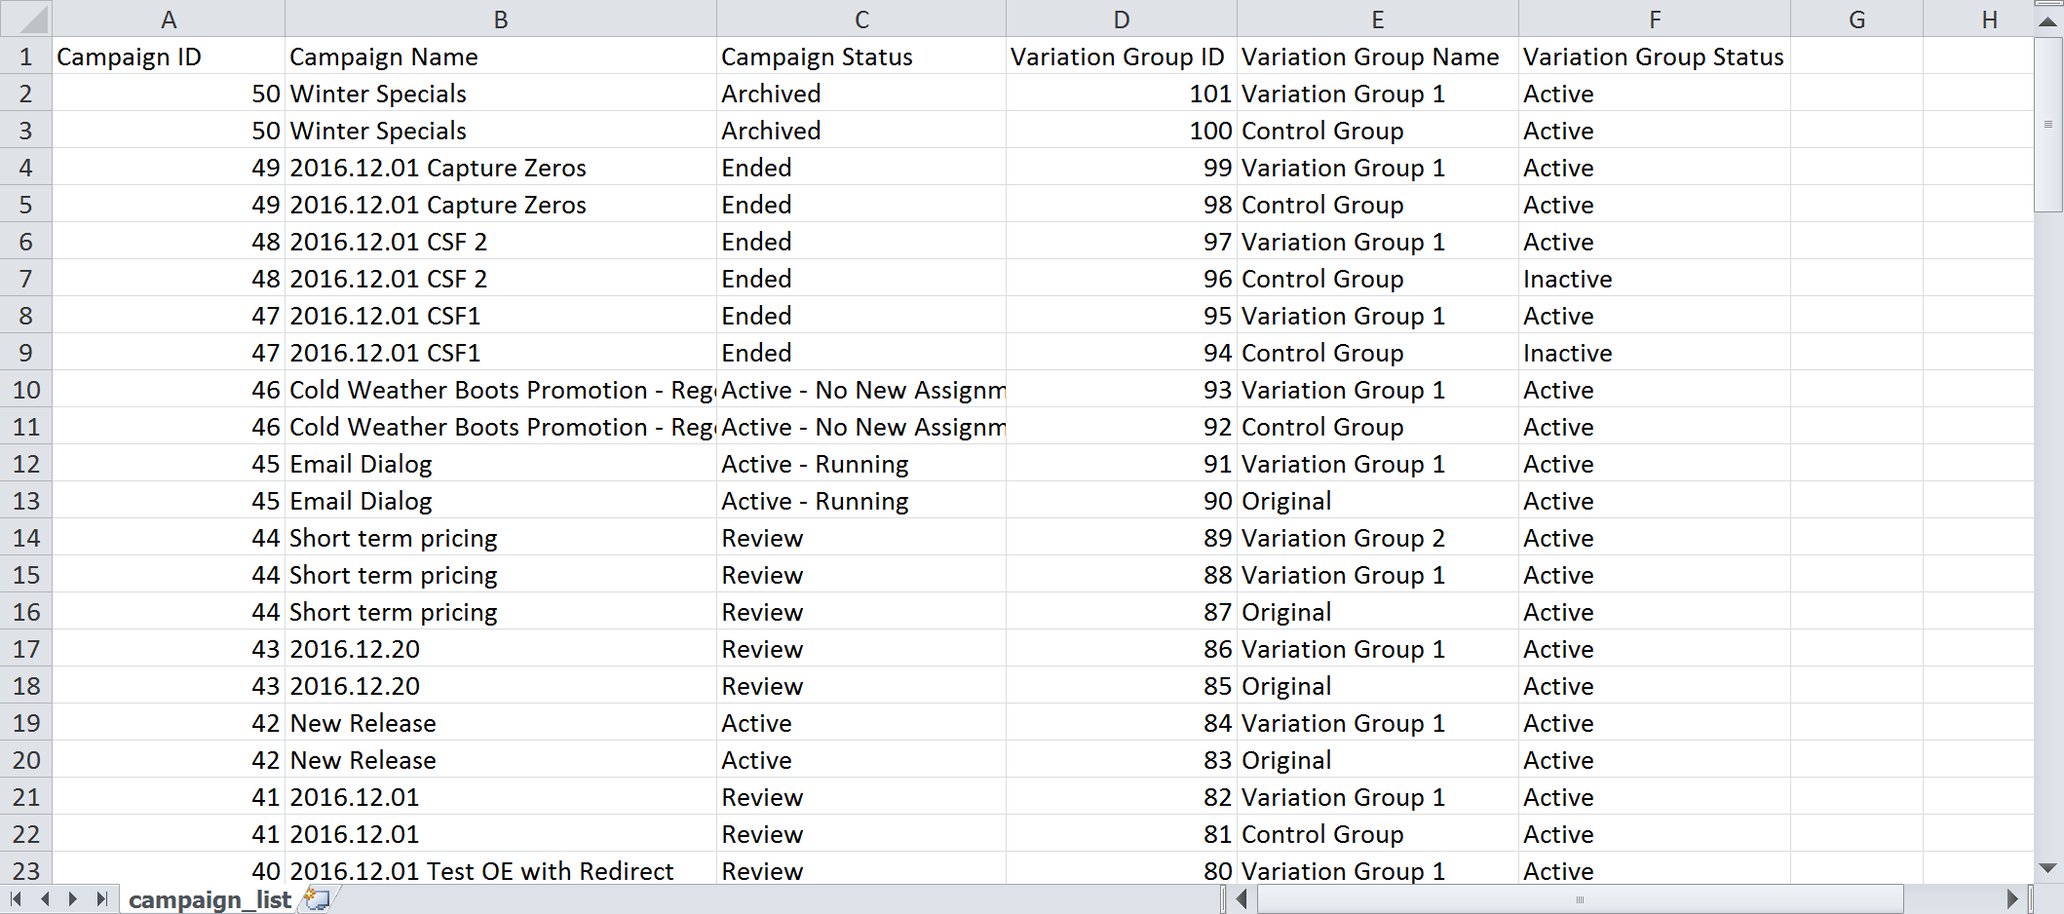Select the 'Variation Group ID' header cell
The image size is (2064, 914).
pos(1121,56)
